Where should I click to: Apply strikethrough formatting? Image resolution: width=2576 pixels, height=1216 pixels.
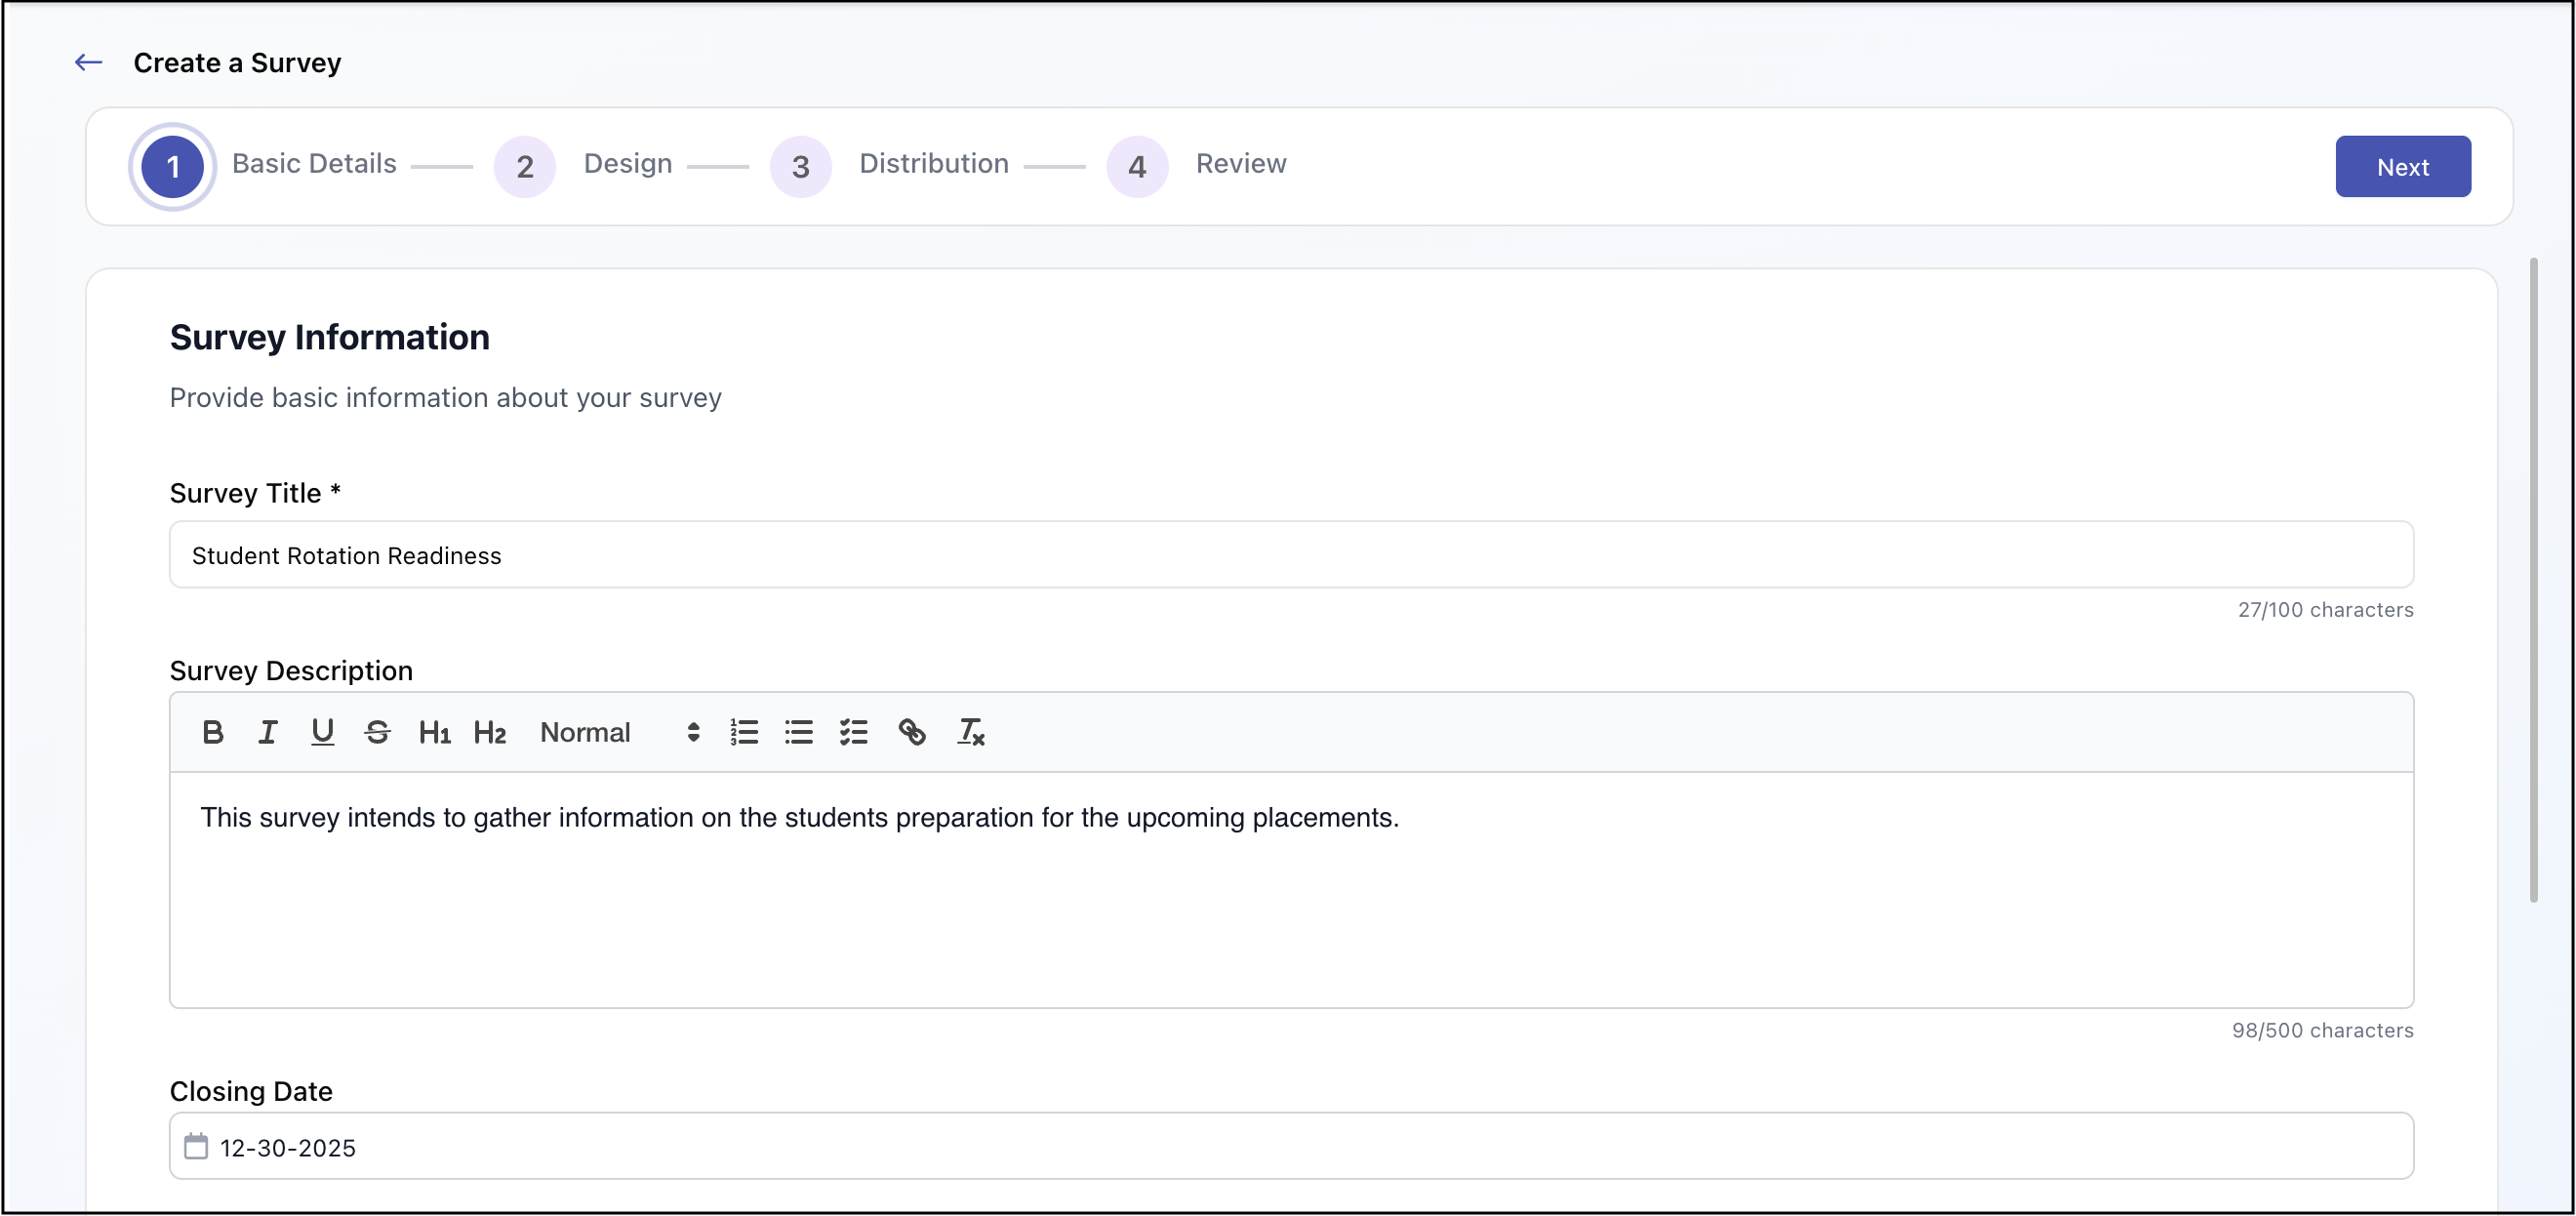(377, 732)
